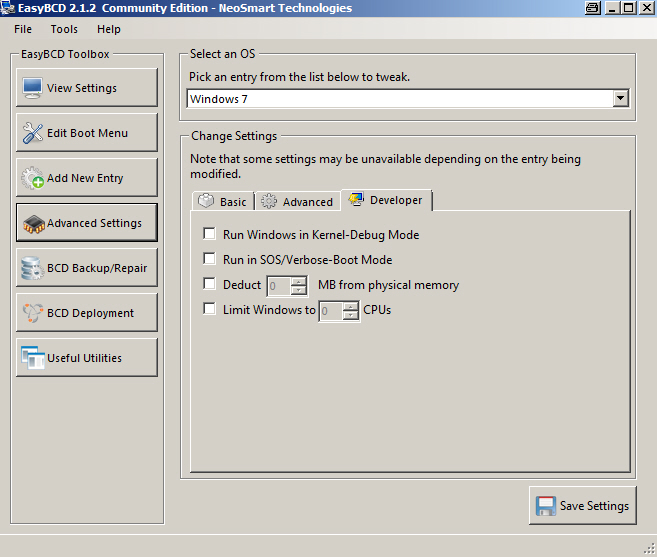Screen dimensions: 657x557
Task: Click the chip icon on Advanced Settings
Action: click(x=34, y=224)
